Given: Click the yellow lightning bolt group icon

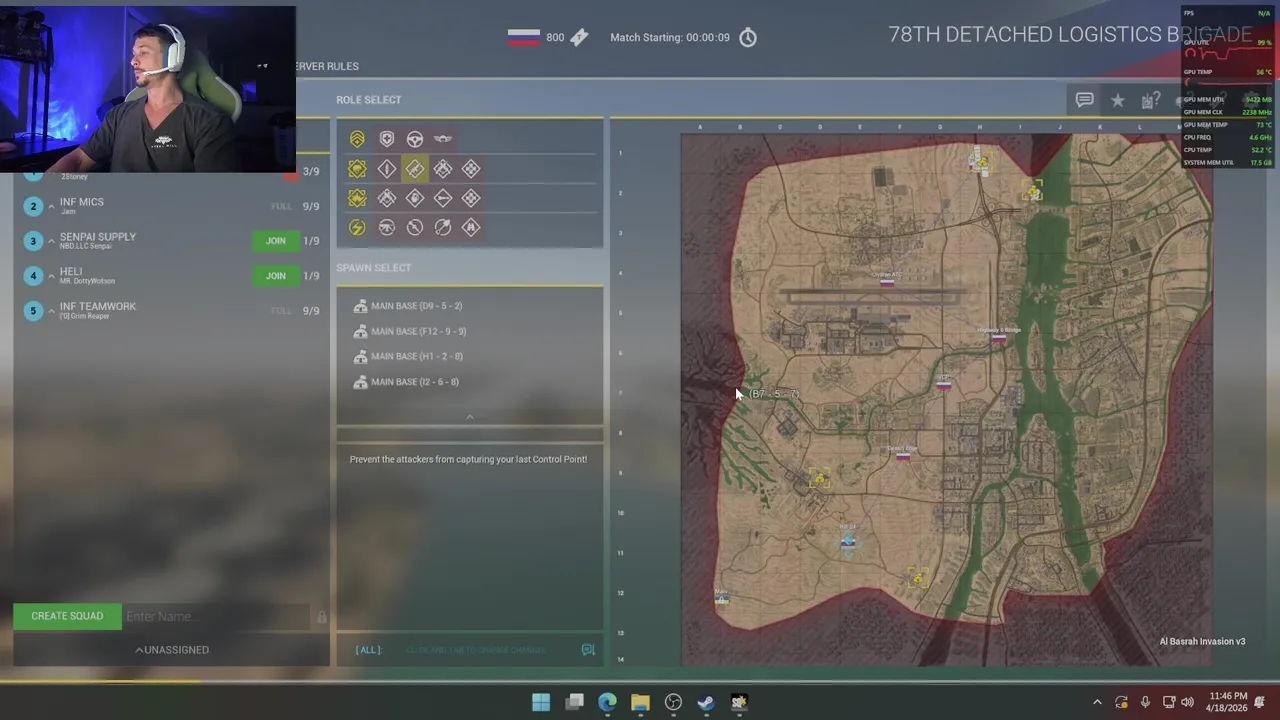Looking at the screenshot, I should (357, 227).
